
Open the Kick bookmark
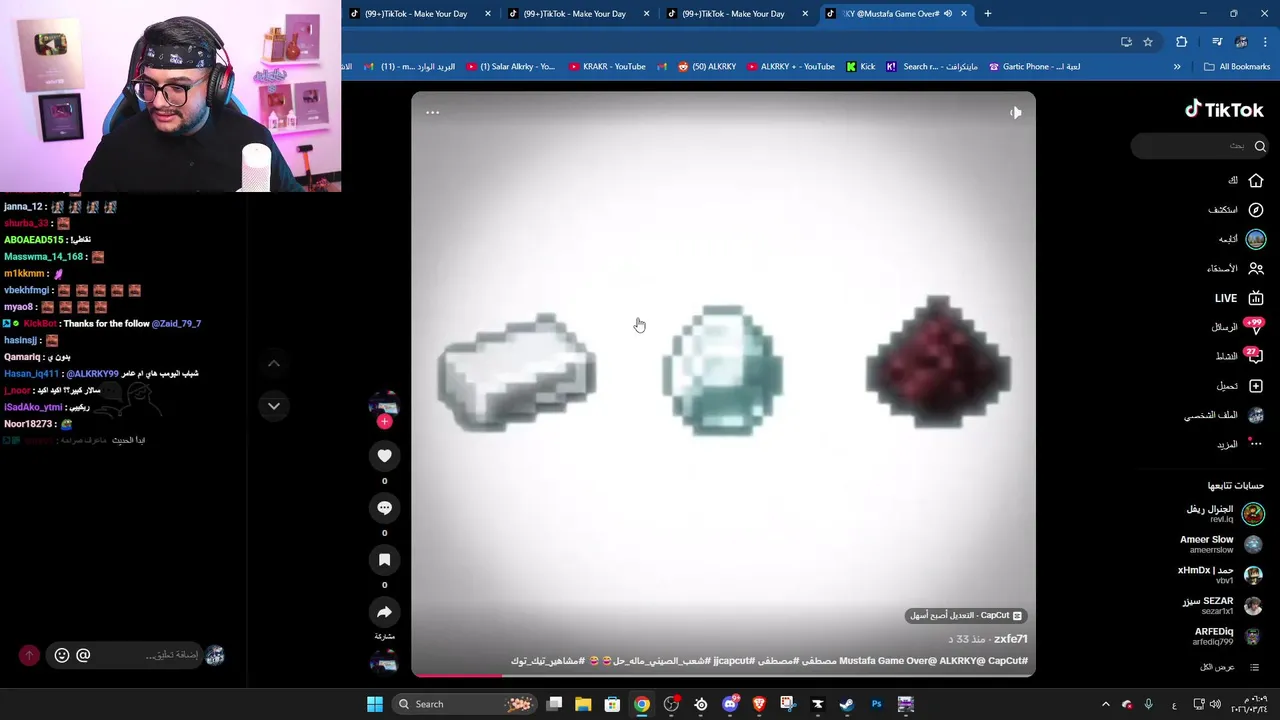coord(860,67)
